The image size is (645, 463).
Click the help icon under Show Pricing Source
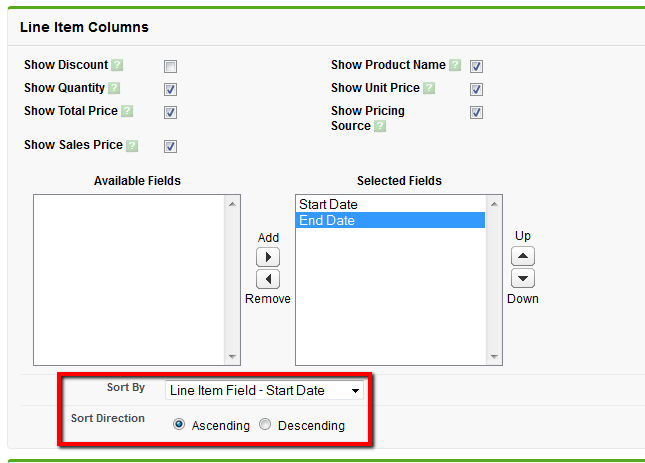click(x=380, y=126)
